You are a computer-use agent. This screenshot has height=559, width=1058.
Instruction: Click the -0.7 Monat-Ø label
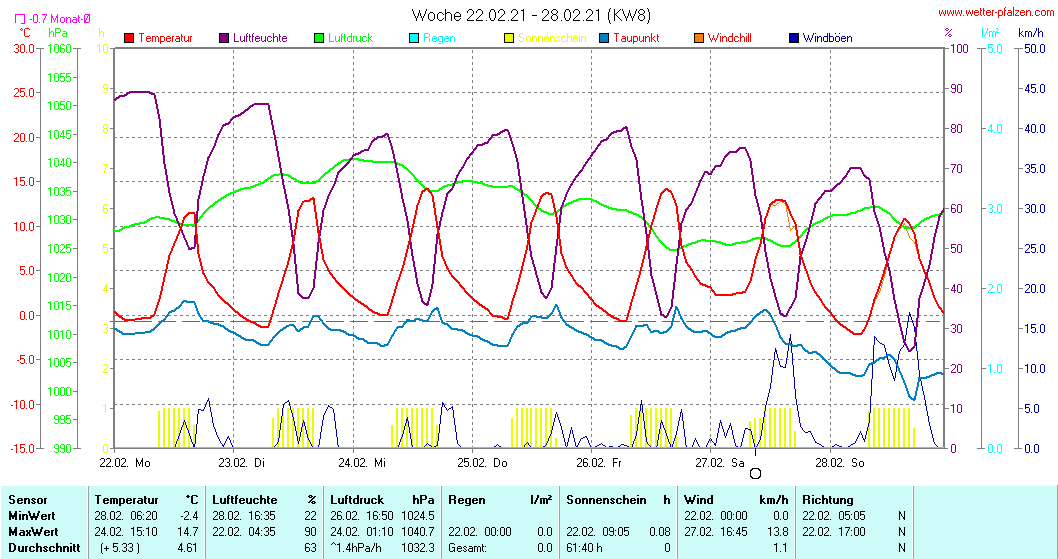click(x=59, y=19)
